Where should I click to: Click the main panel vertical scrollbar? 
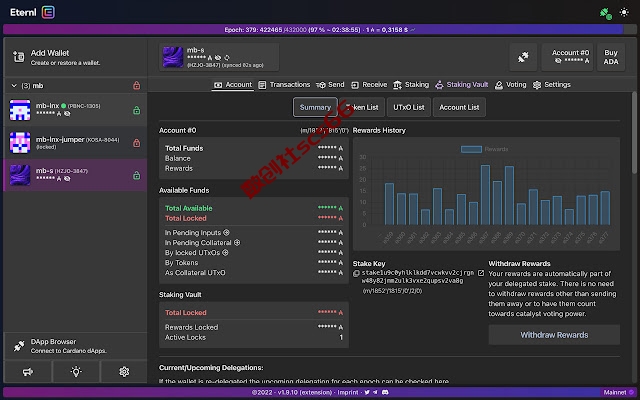click(634, 133)
